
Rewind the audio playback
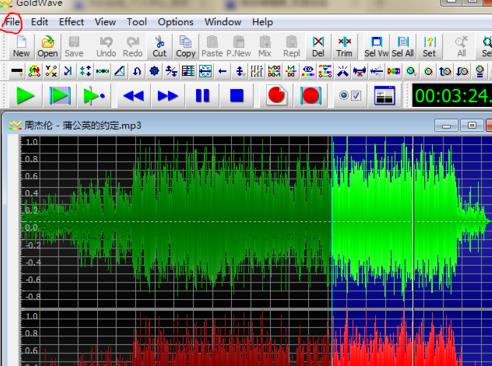tap(133, 96)
